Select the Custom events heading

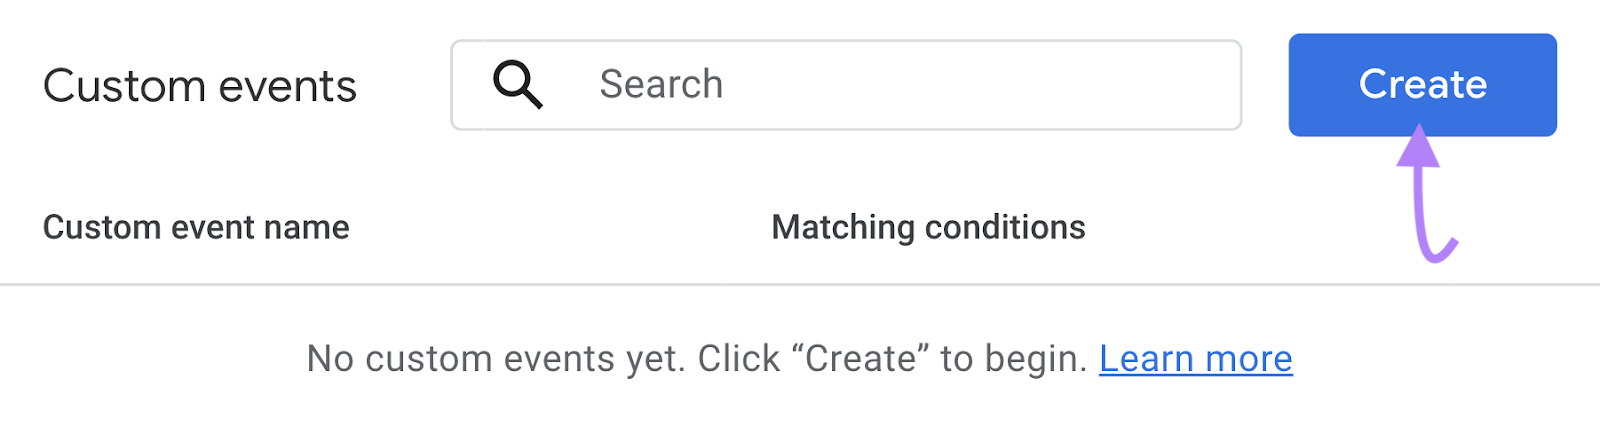pos(200,86)
